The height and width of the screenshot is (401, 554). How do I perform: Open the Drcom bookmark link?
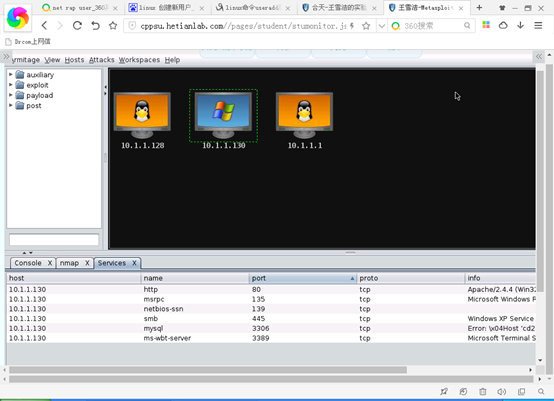point(28,42)
